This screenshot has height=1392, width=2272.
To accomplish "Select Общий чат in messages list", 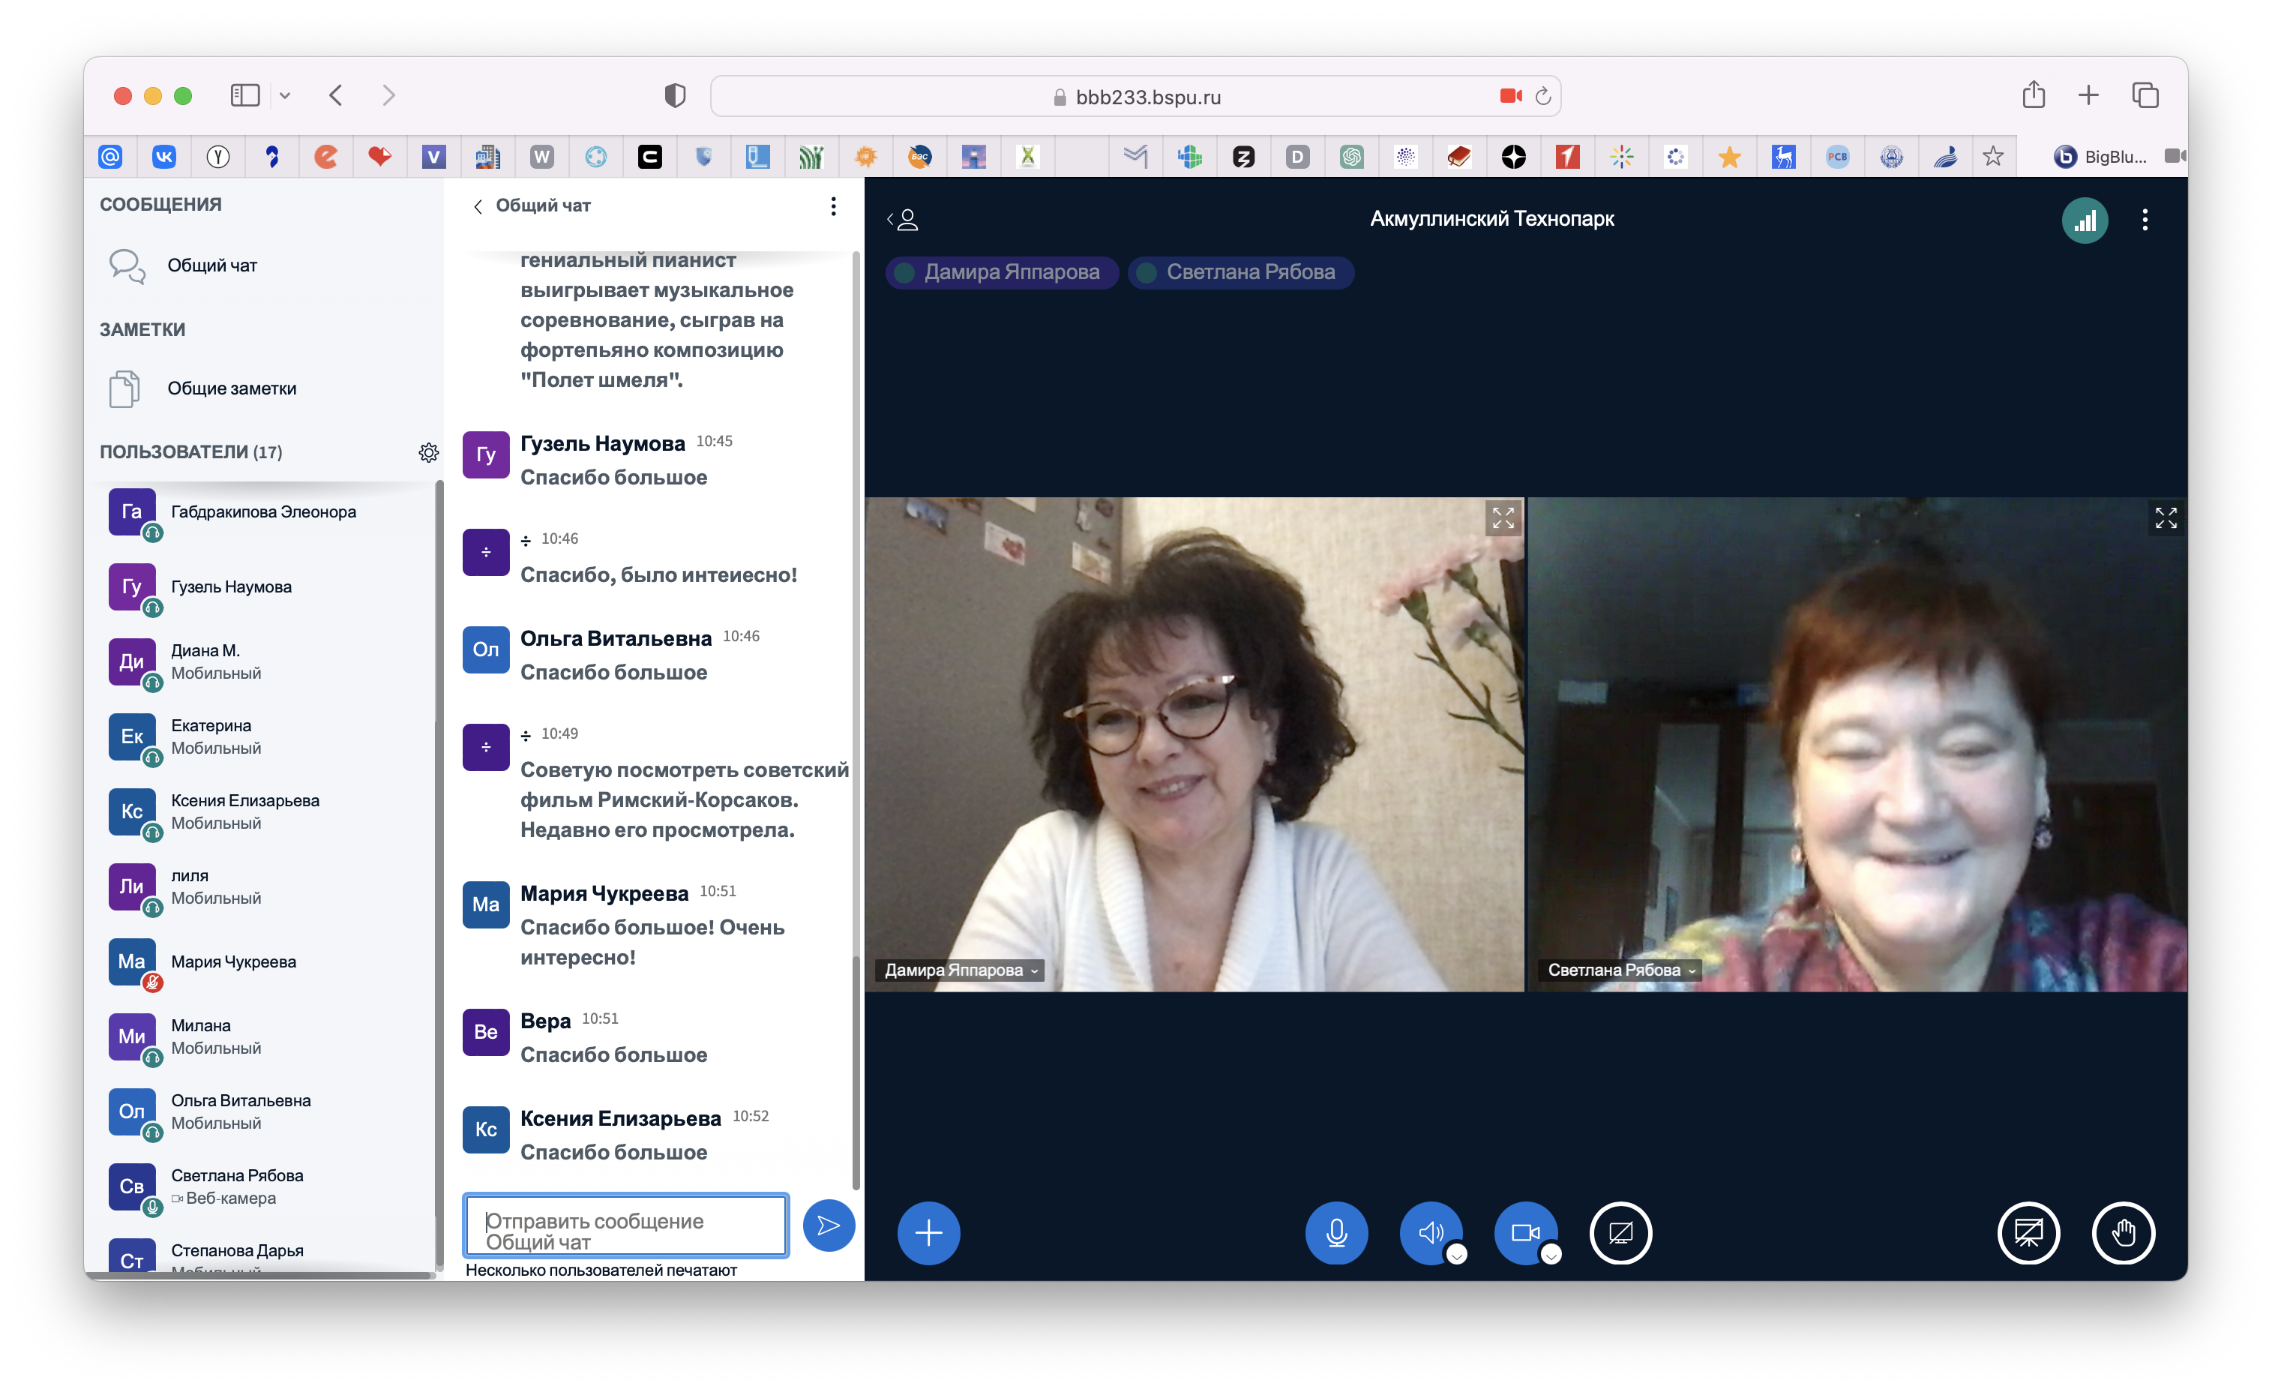I will [212, 266].
